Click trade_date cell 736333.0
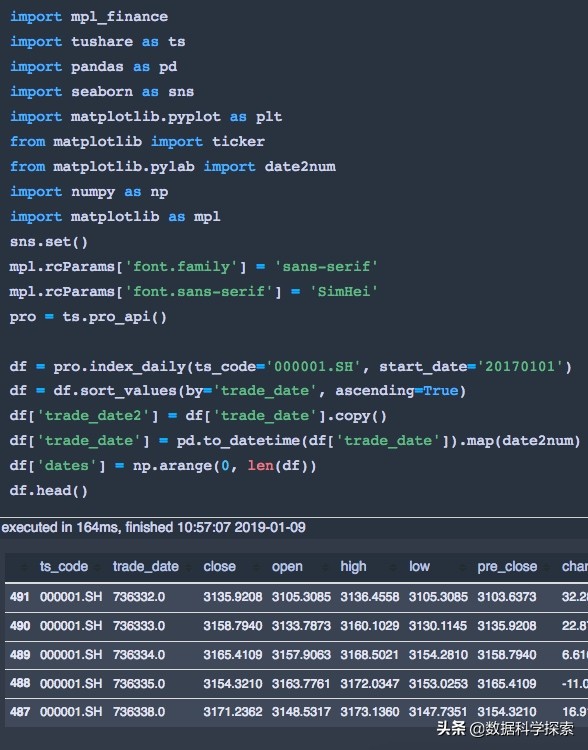588x750 pixels. click(x=139, y=626)
